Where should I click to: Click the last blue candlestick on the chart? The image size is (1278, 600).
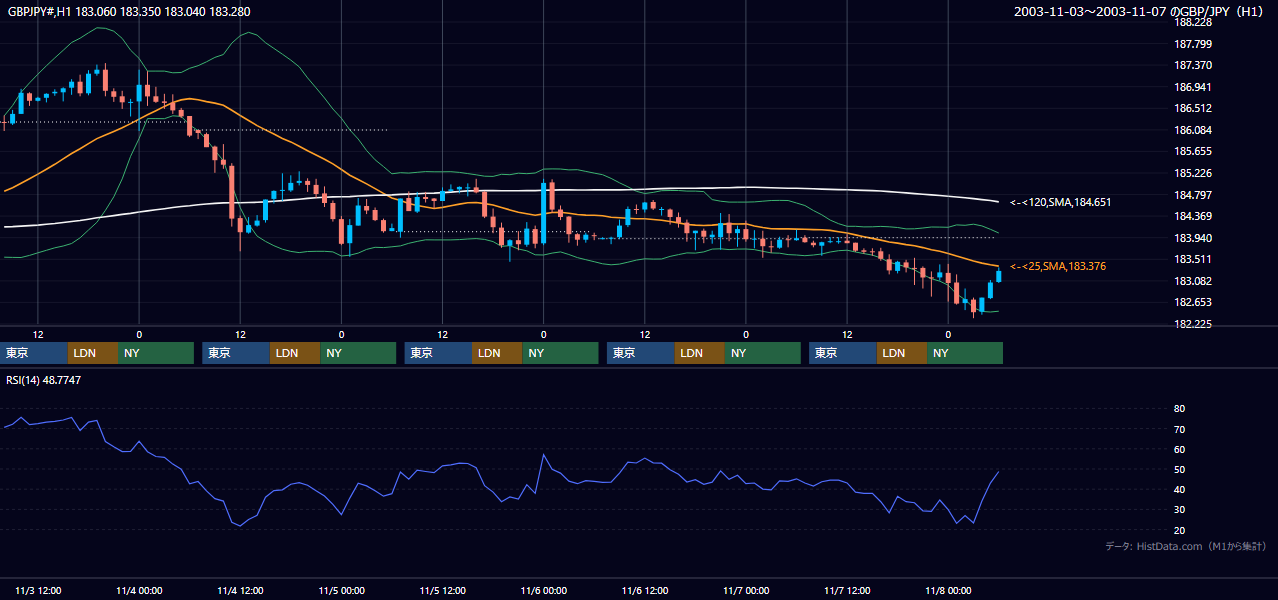(x=998, y=276)
